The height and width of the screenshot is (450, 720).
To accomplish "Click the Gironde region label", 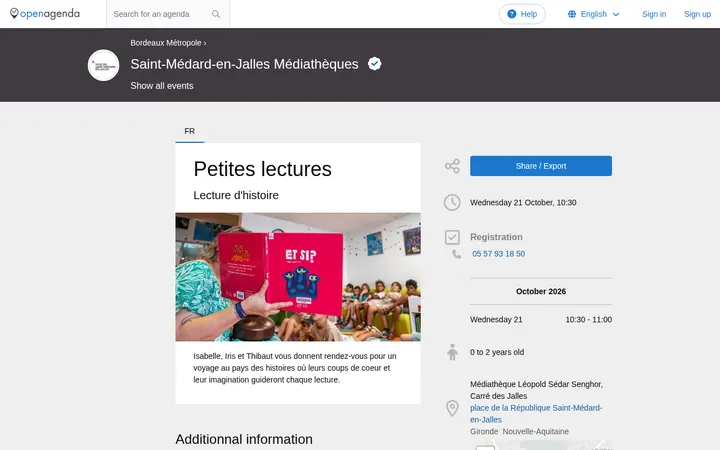I will click(484, 432).
